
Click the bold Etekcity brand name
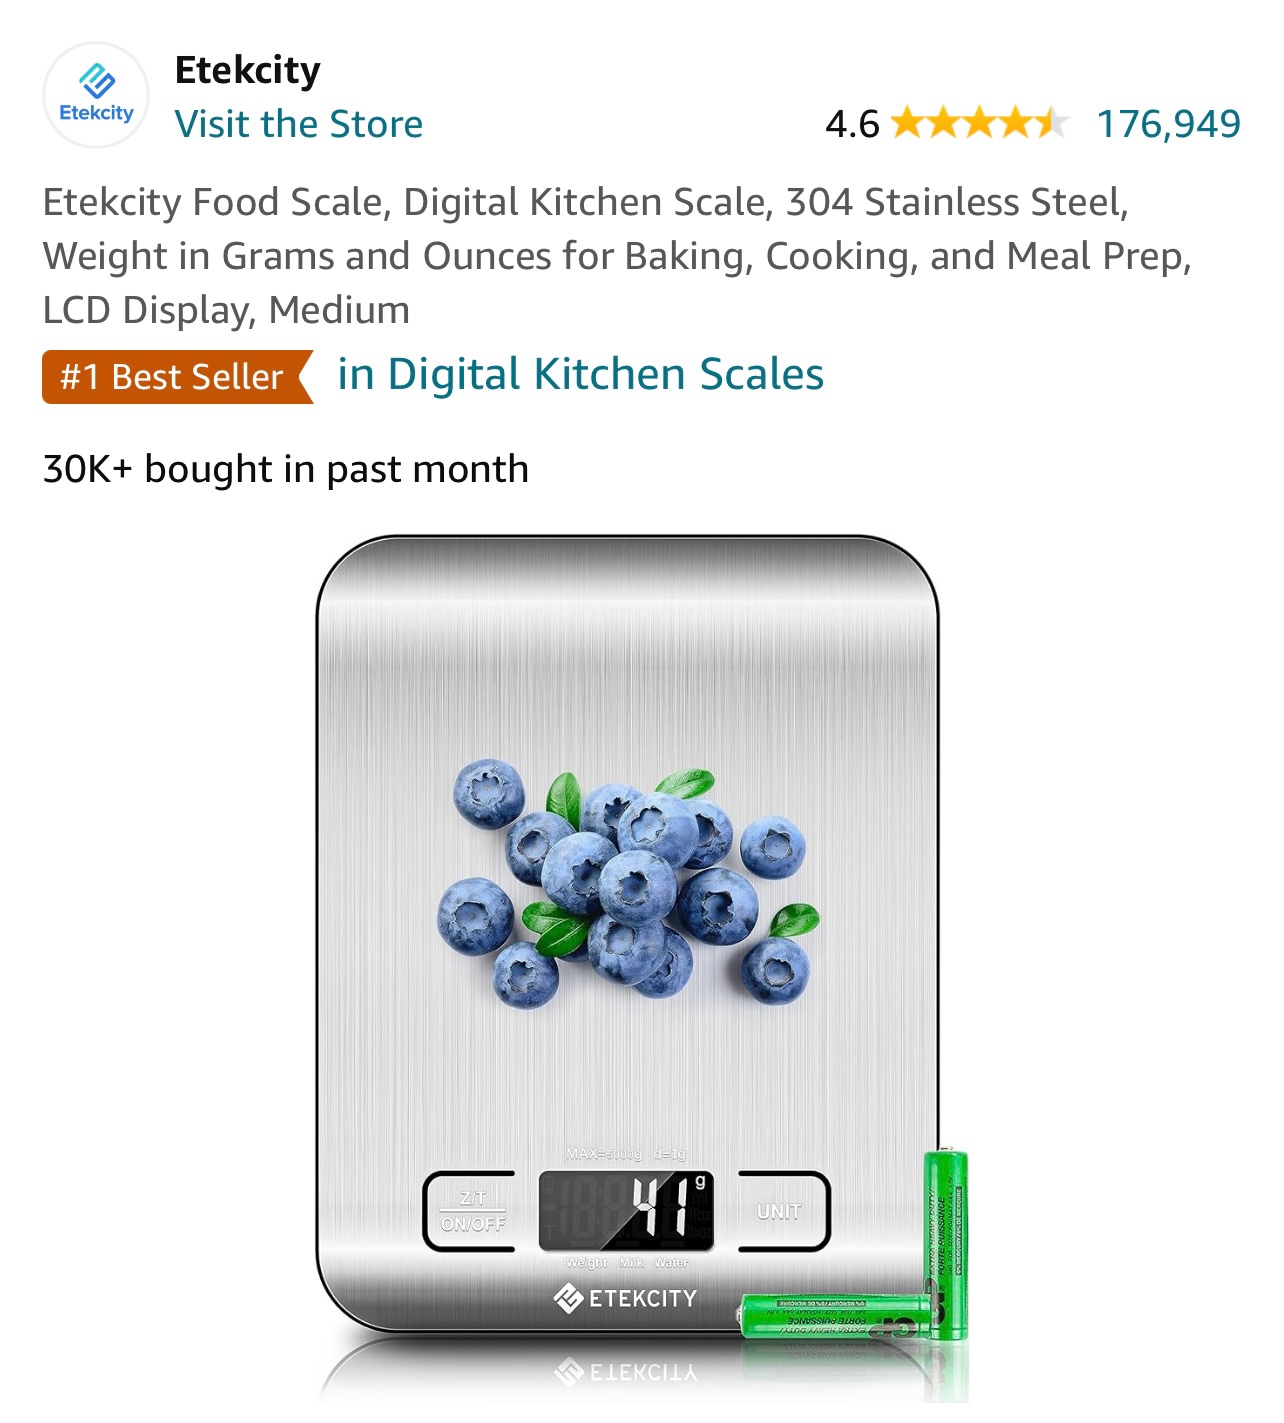[x=247, y=70]
